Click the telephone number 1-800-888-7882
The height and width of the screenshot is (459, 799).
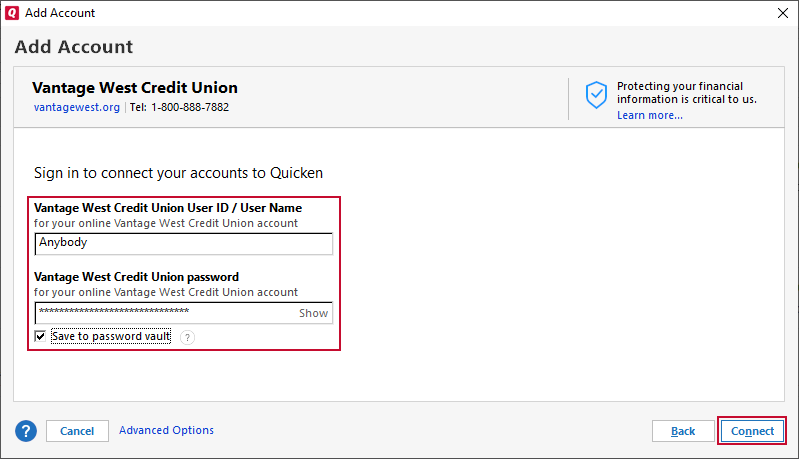(190, 107)
